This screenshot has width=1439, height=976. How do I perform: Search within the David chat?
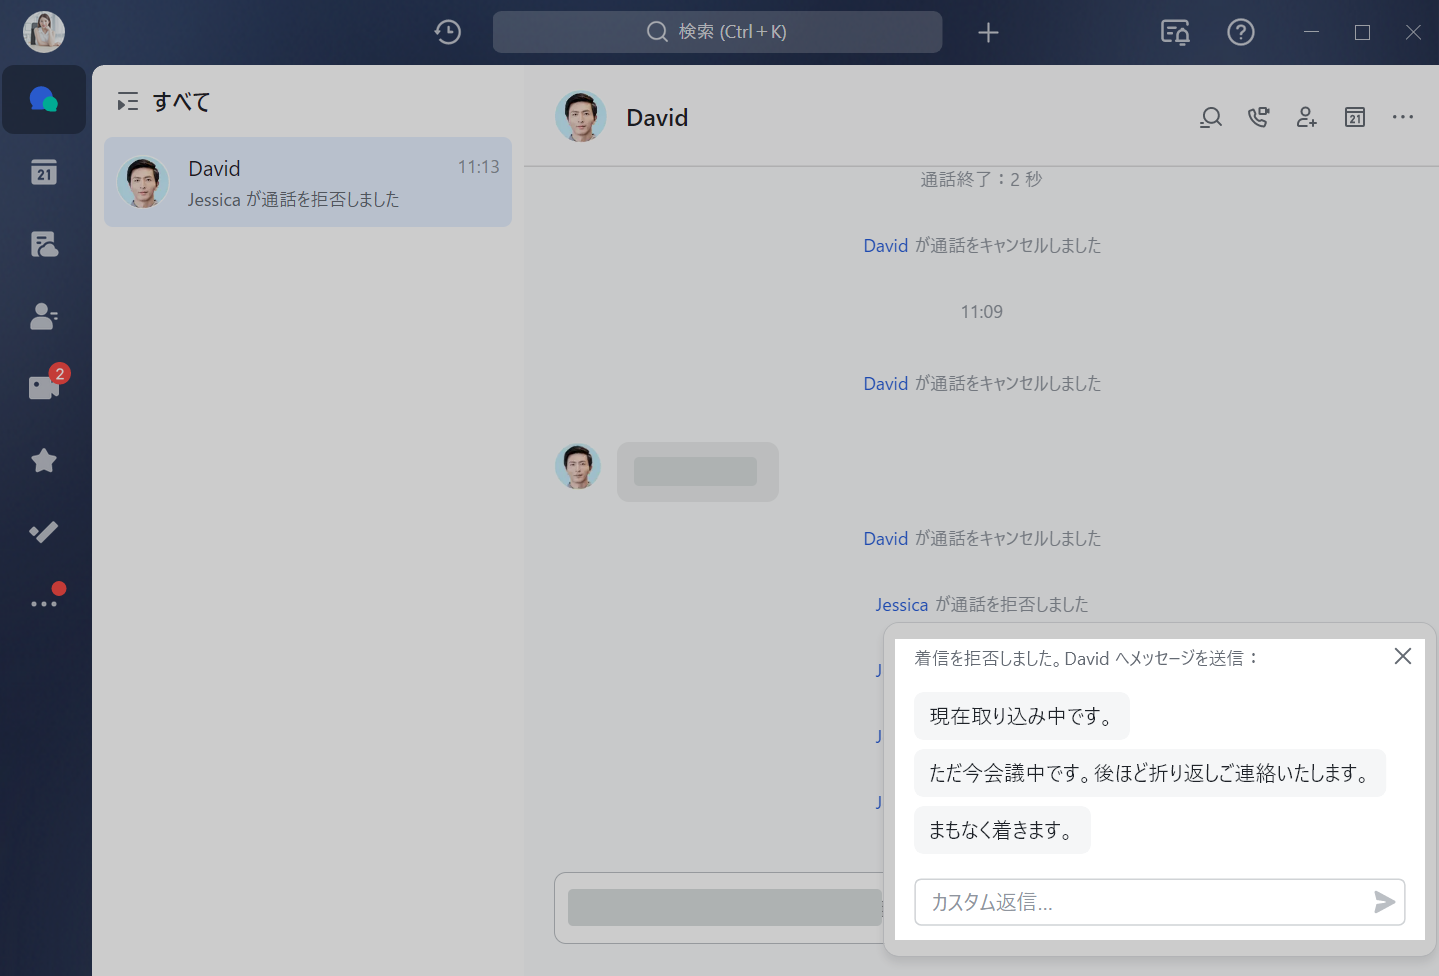1210,118
